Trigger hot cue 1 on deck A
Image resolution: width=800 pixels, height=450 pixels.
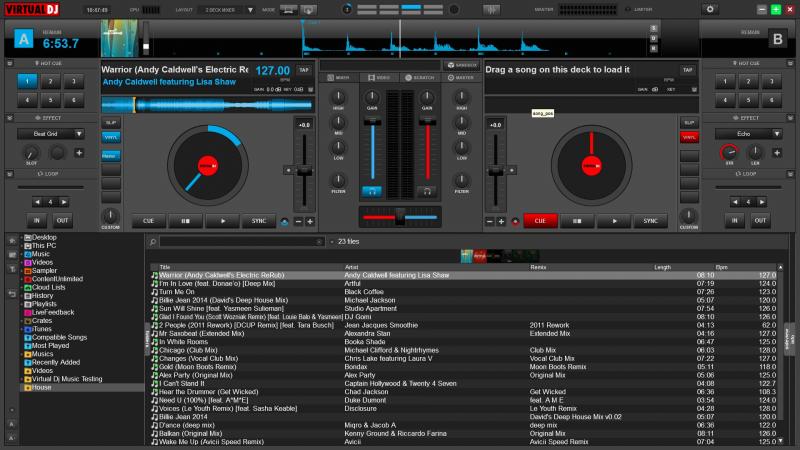[28, 81]
